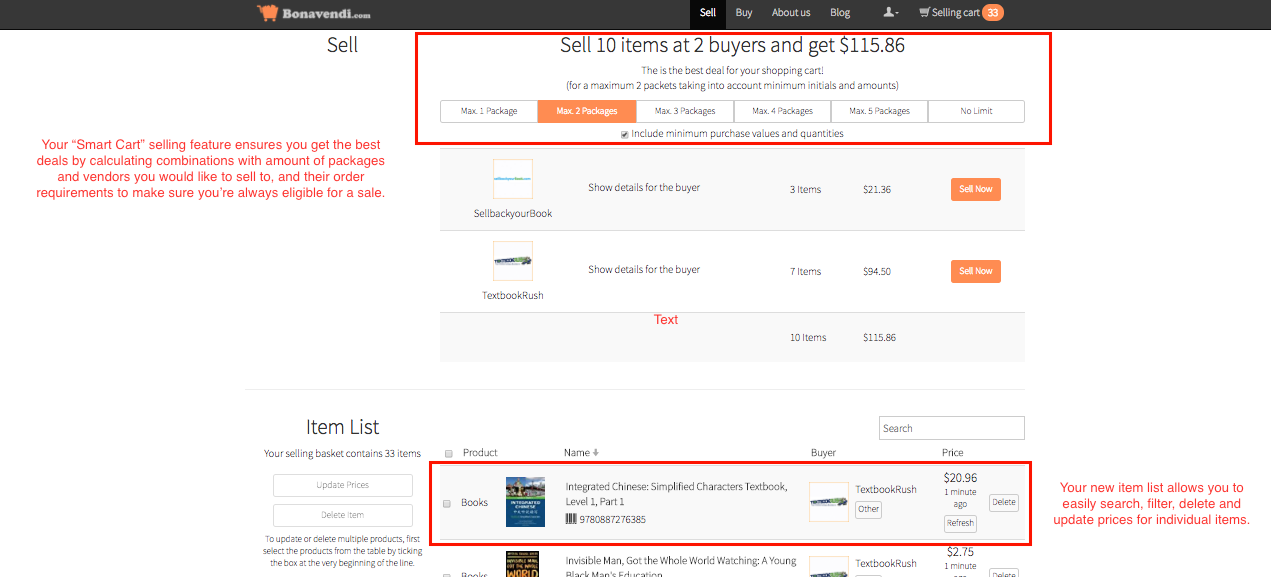Open TextbookRush buyer link for Integrated Chinese
The image size is (1271, 577).
point(886,490)
